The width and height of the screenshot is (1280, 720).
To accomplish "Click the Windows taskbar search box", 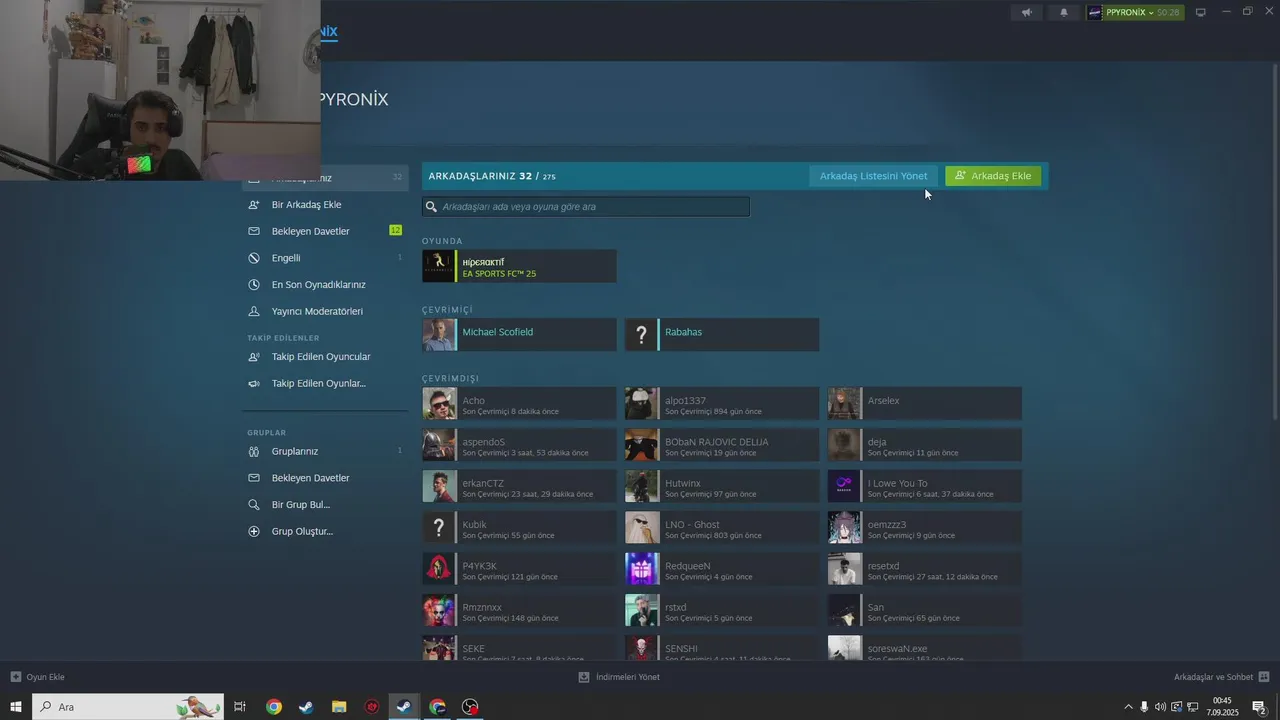I will coord(128,707).
